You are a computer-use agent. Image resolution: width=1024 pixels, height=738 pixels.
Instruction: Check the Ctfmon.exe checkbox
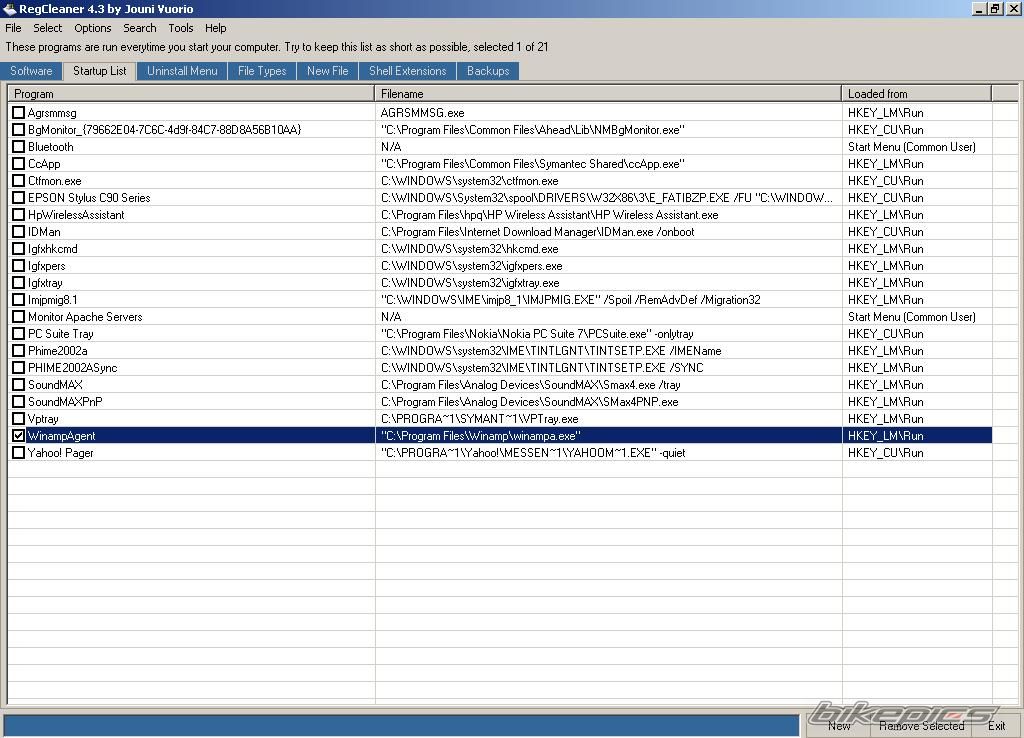[x=18, y=181]
